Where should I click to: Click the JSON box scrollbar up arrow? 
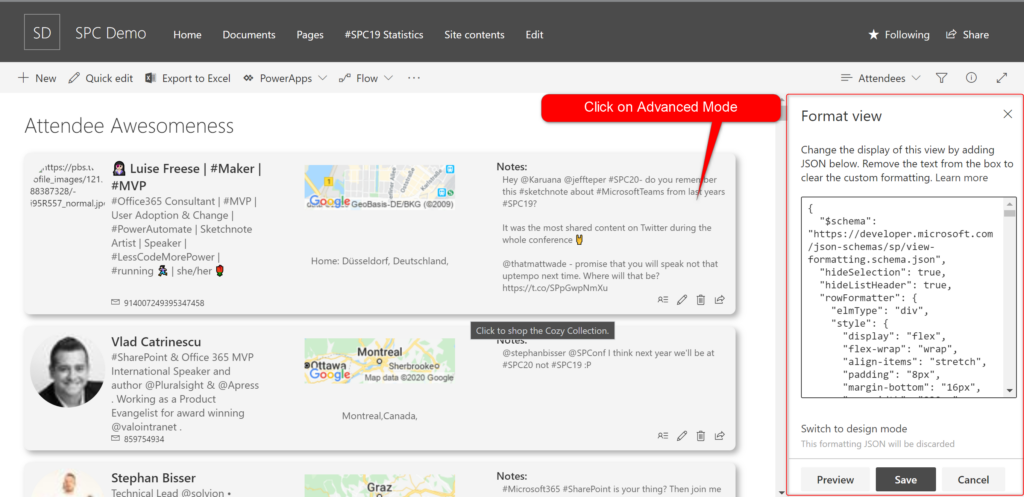coord(1010,203)
